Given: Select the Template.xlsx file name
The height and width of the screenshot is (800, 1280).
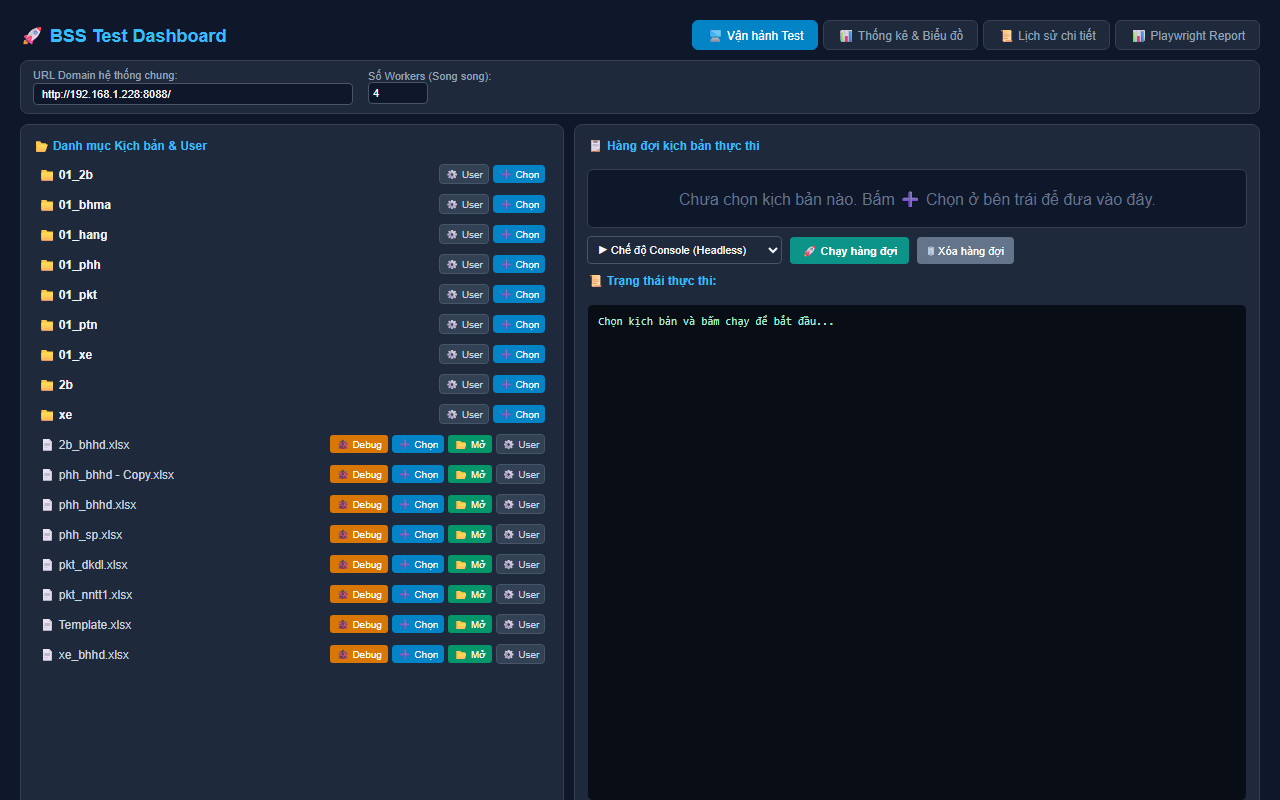Looking at the screenshot, I should 95,625.
